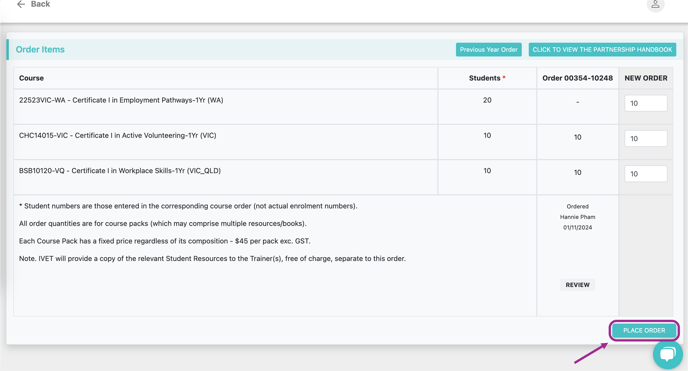Click the back arrow icon
The height and width of the screenshot is (371, 688).
[21, 4]
